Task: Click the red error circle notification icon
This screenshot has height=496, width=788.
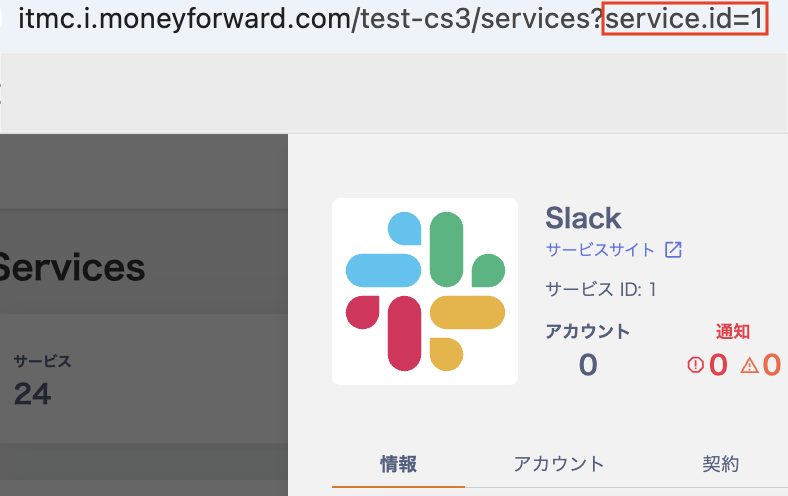Action: click(x=696, y=365)
